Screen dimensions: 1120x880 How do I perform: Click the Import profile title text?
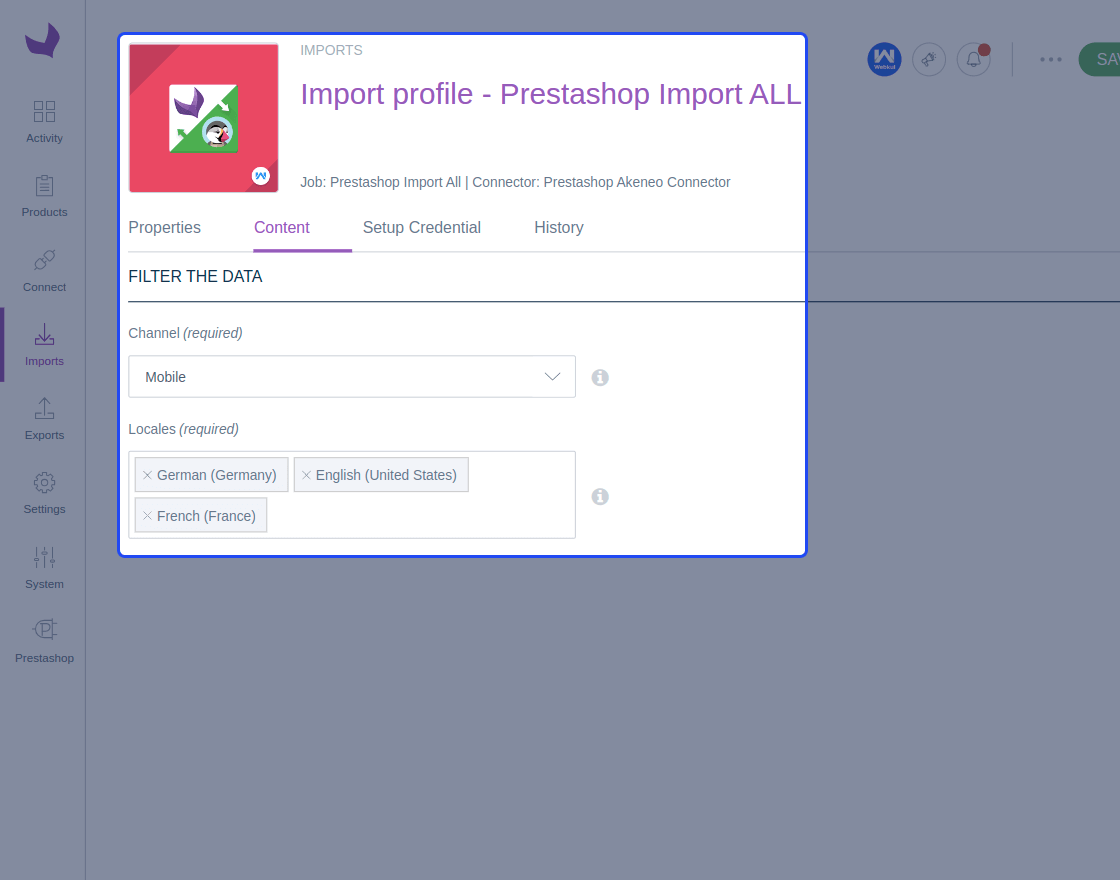click(551, 94)
